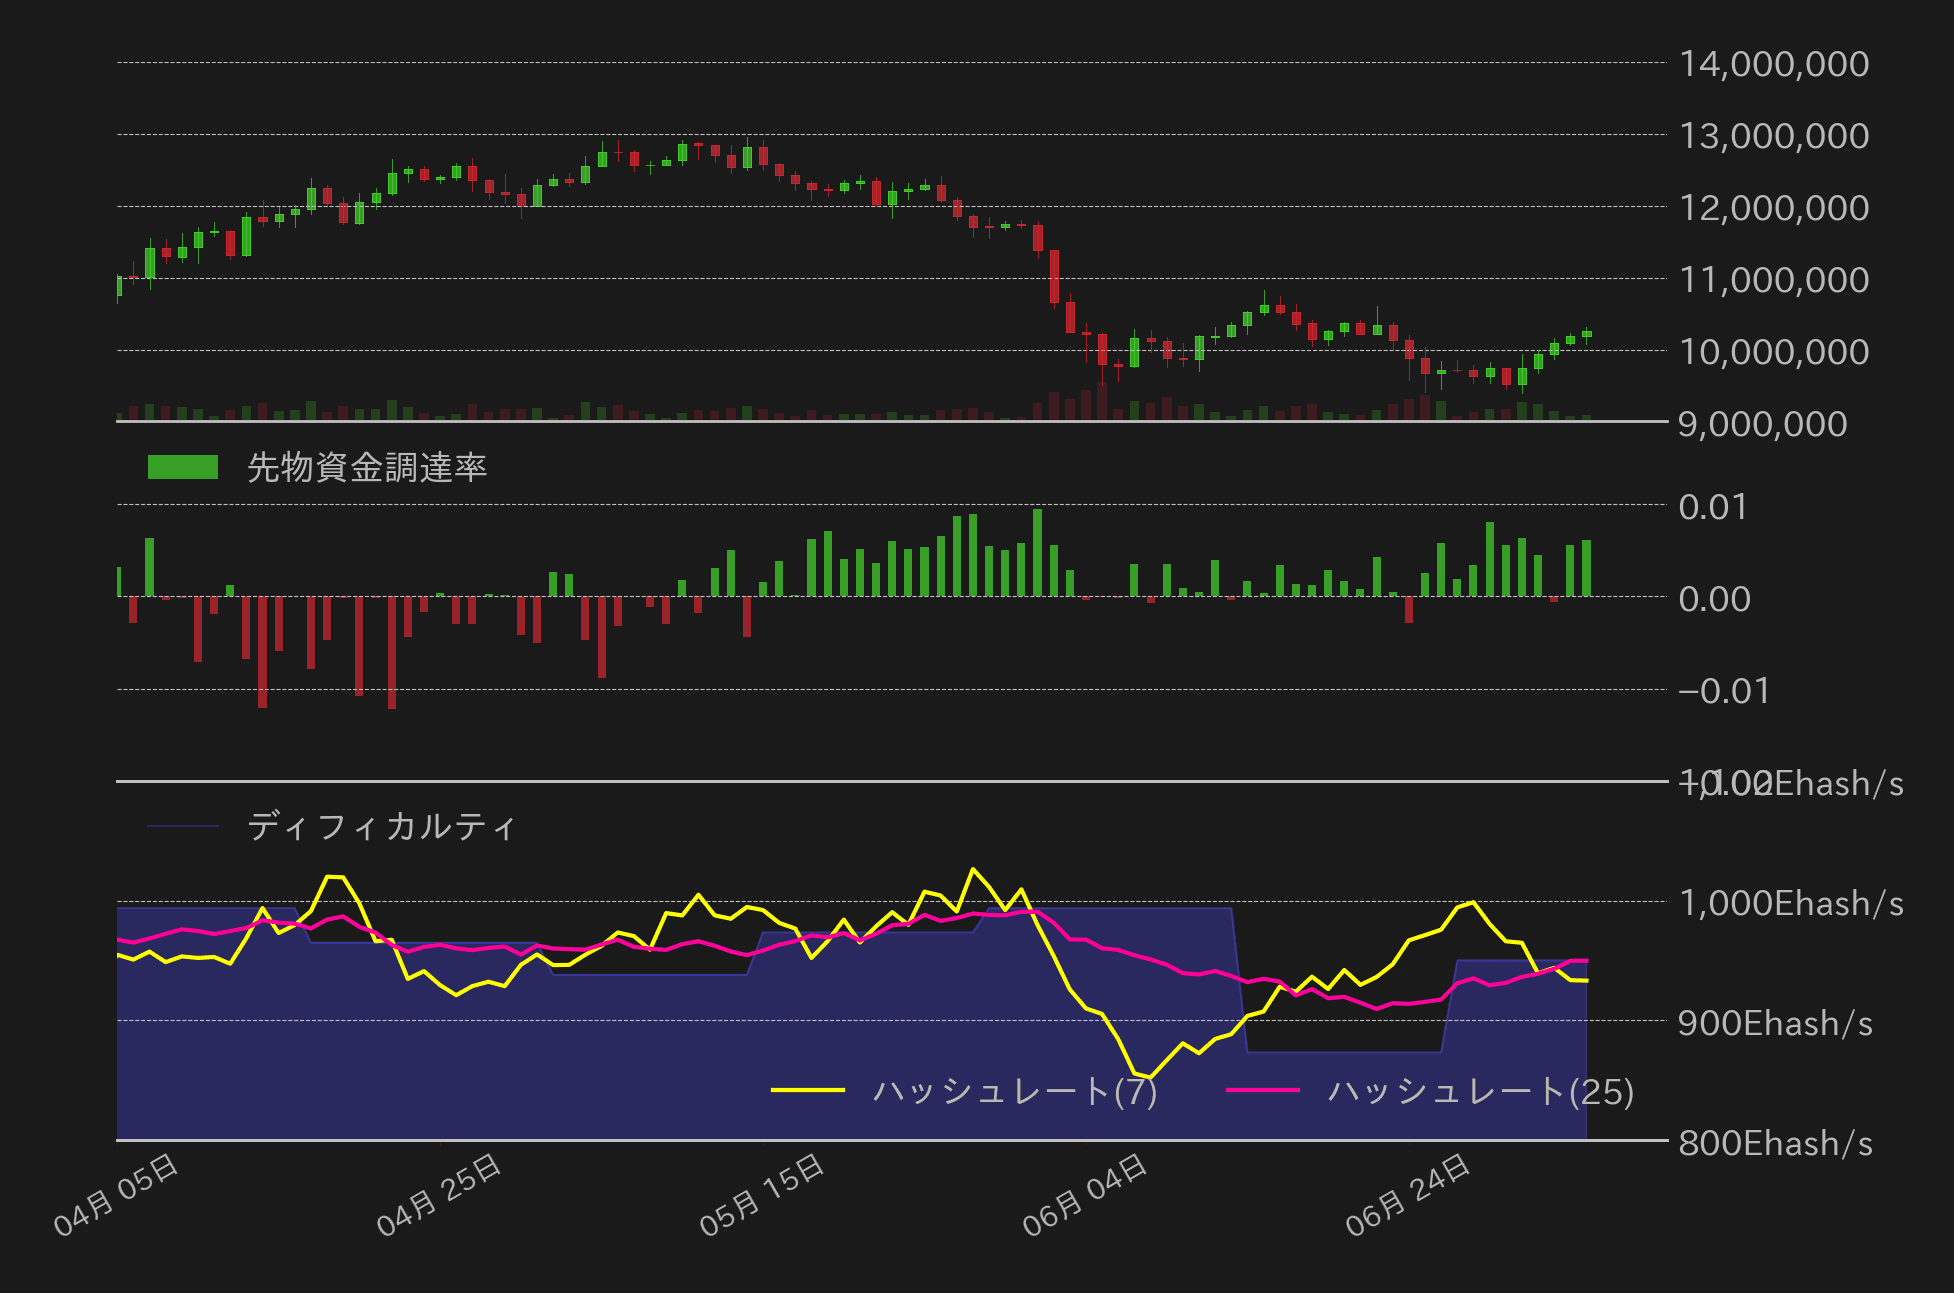
Task: Click the 10,000,000 price axis label
Action: point(1774,352)
